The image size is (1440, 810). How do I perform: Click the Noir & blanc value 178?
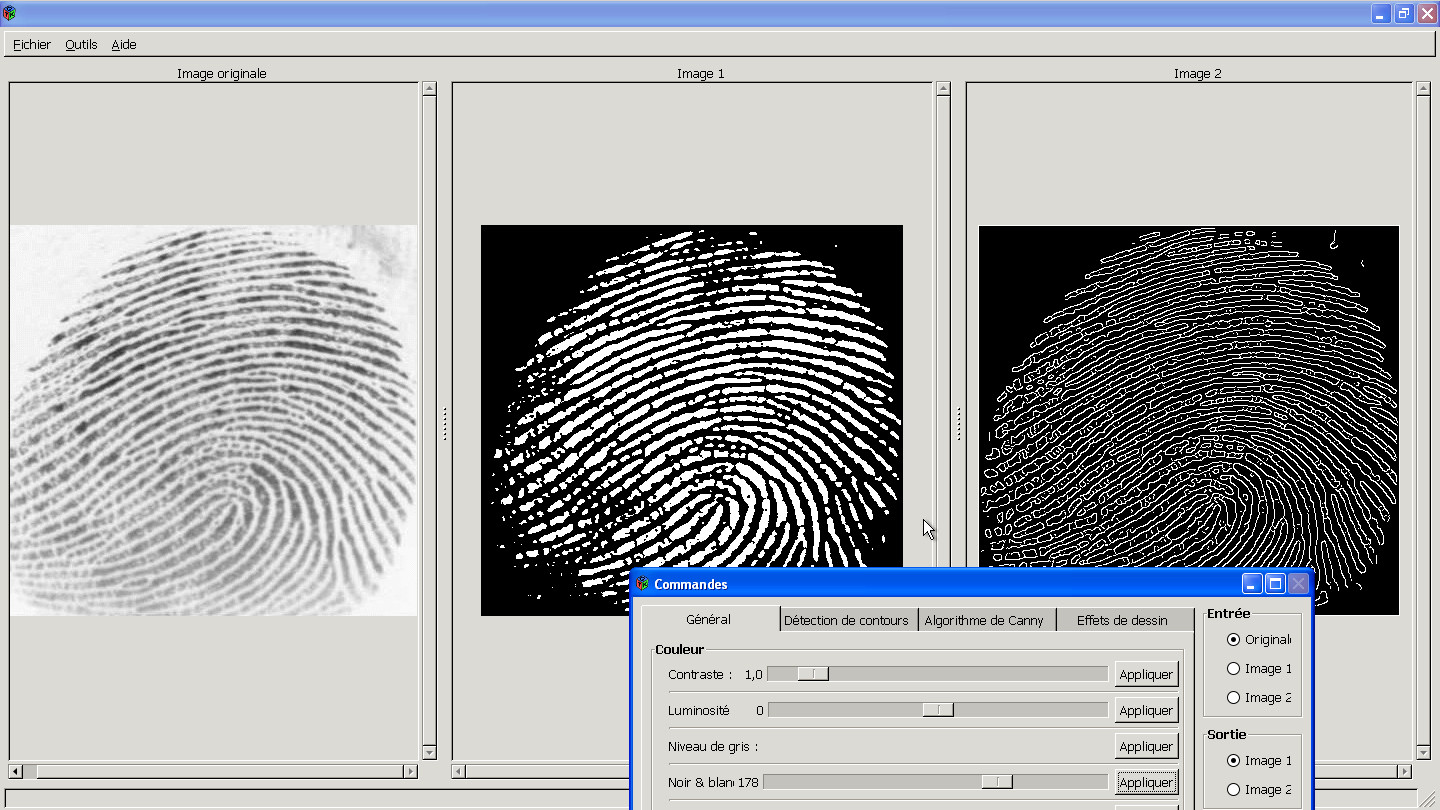tap(748, 783)
